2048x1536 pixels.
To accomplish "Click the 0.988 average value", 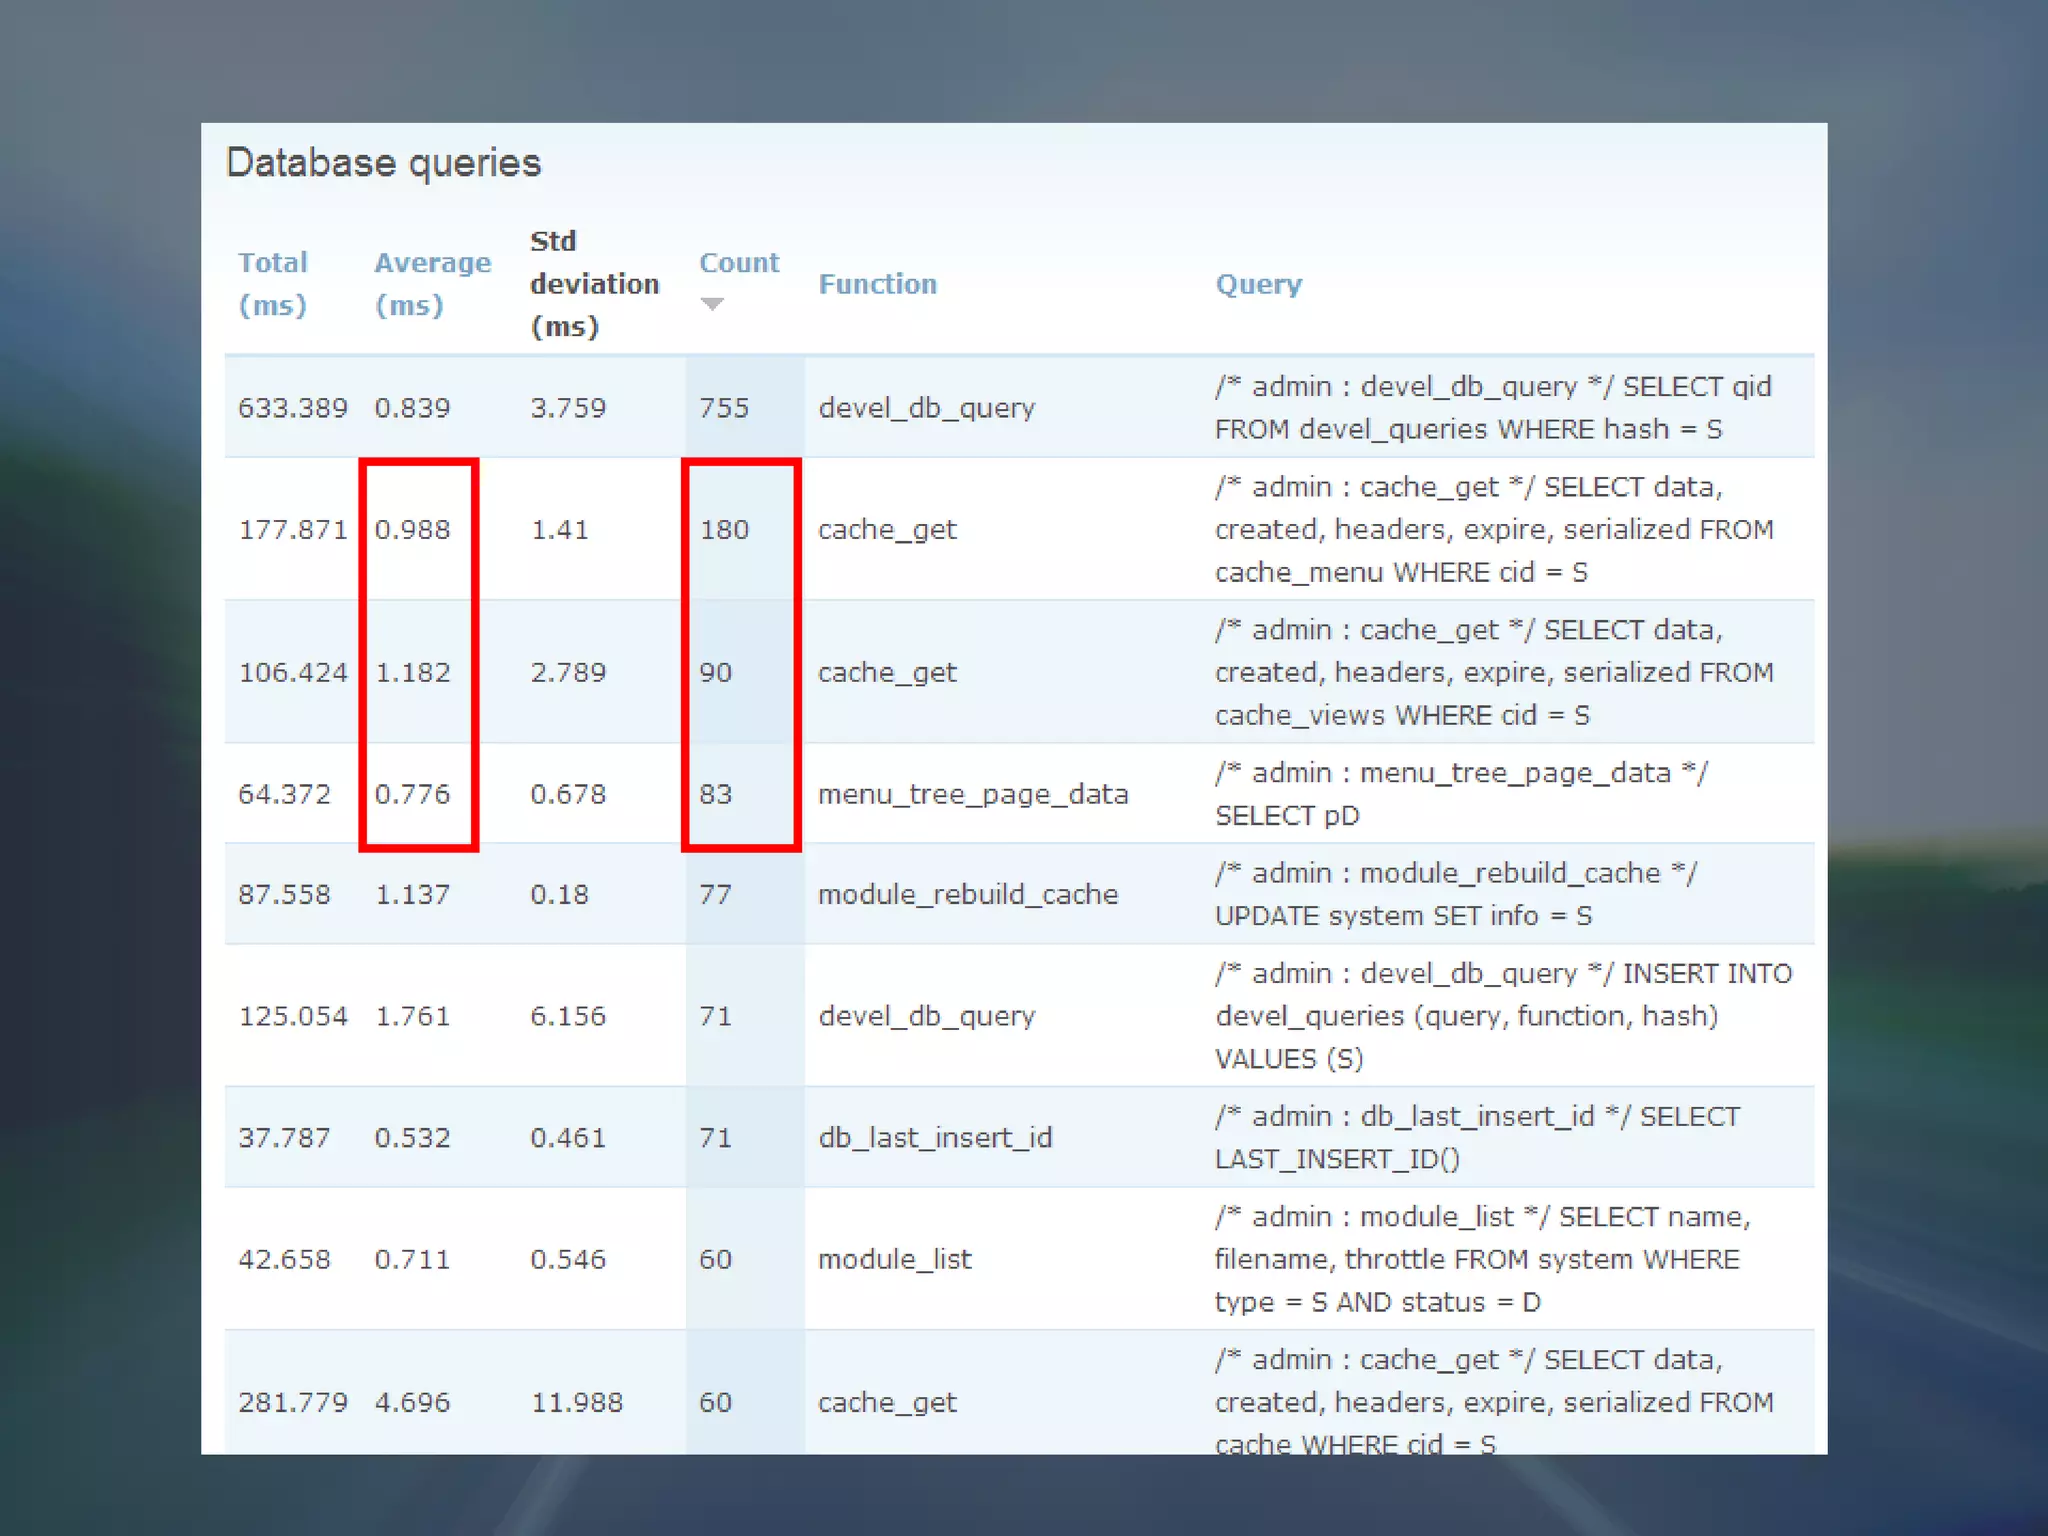I will point(412,529).
